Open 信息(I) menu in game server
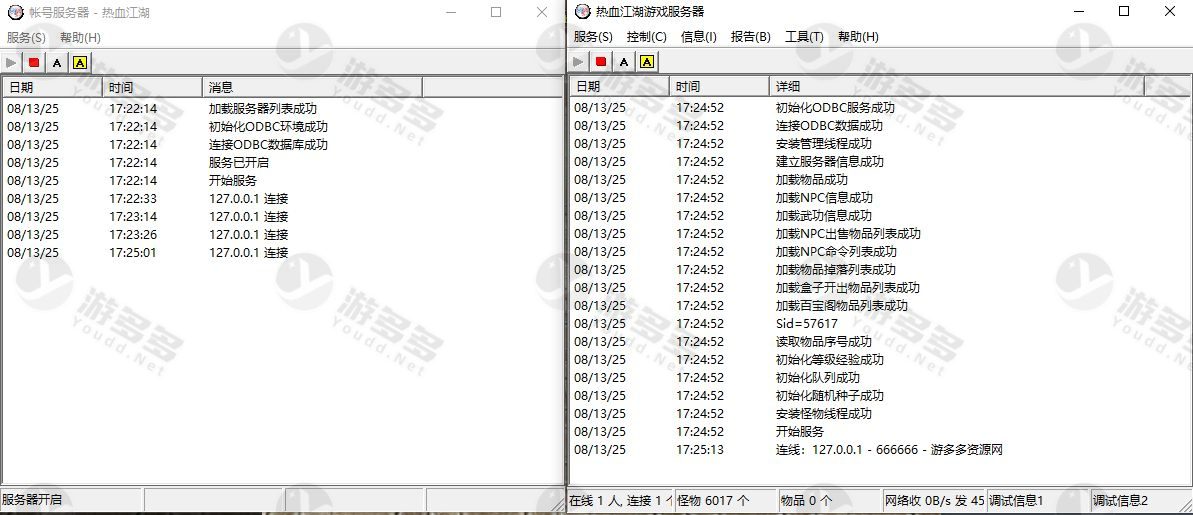Screen dimensions: 1193x515 [698, 37]
